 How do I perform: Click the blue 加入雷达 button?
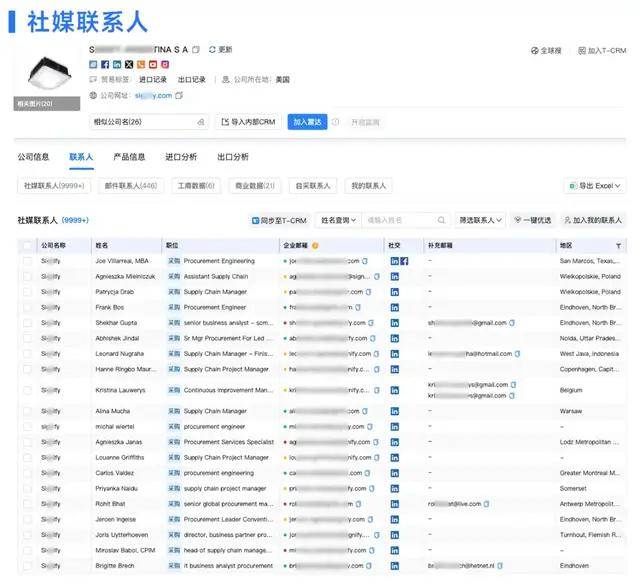(307, 122)
